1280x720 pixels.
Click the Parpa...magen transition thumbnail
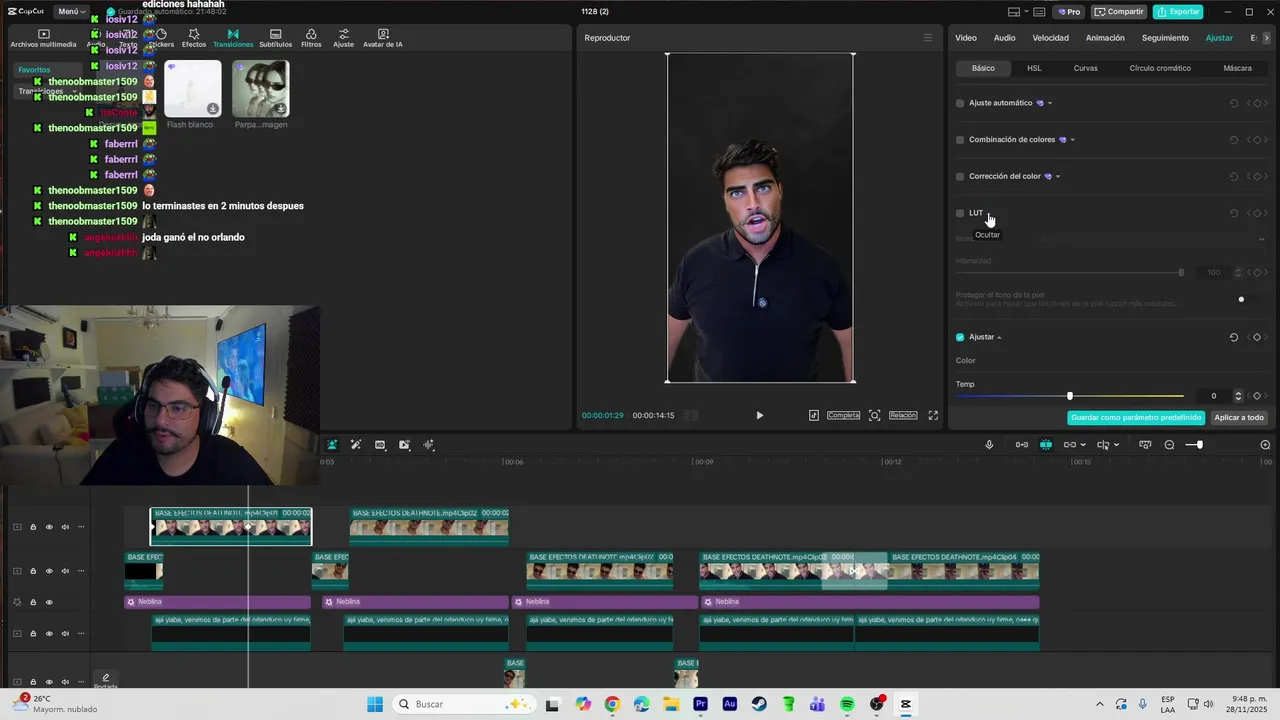pos(261,89)
